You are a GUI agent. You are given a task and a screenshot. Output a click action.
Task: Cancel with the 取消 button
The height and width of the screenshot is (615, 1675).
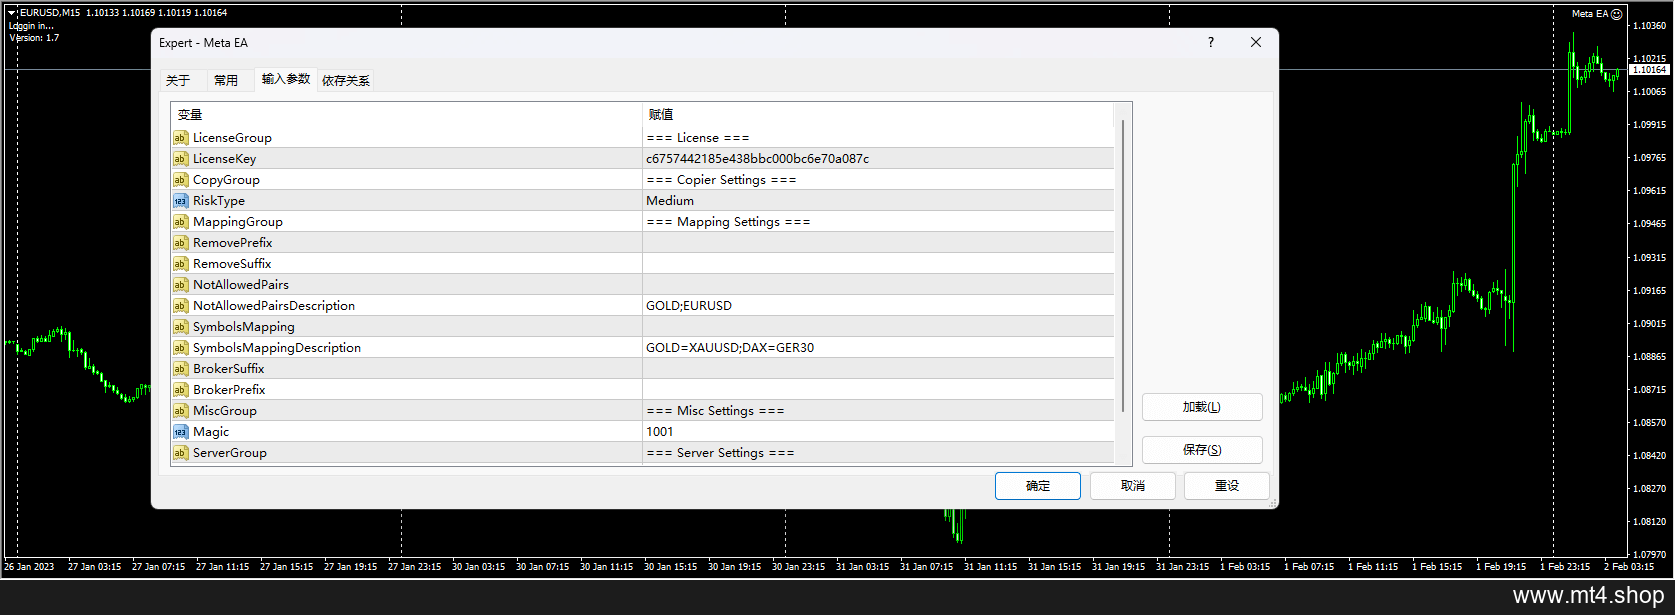[1133, 486]
